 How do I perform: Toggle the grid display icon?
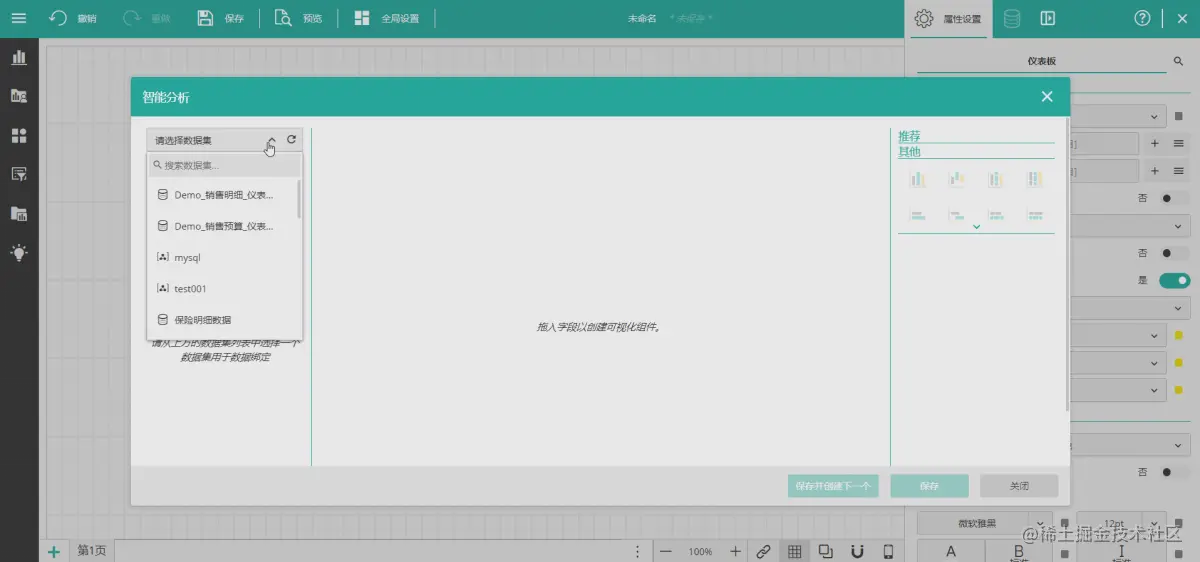(794, 551)
